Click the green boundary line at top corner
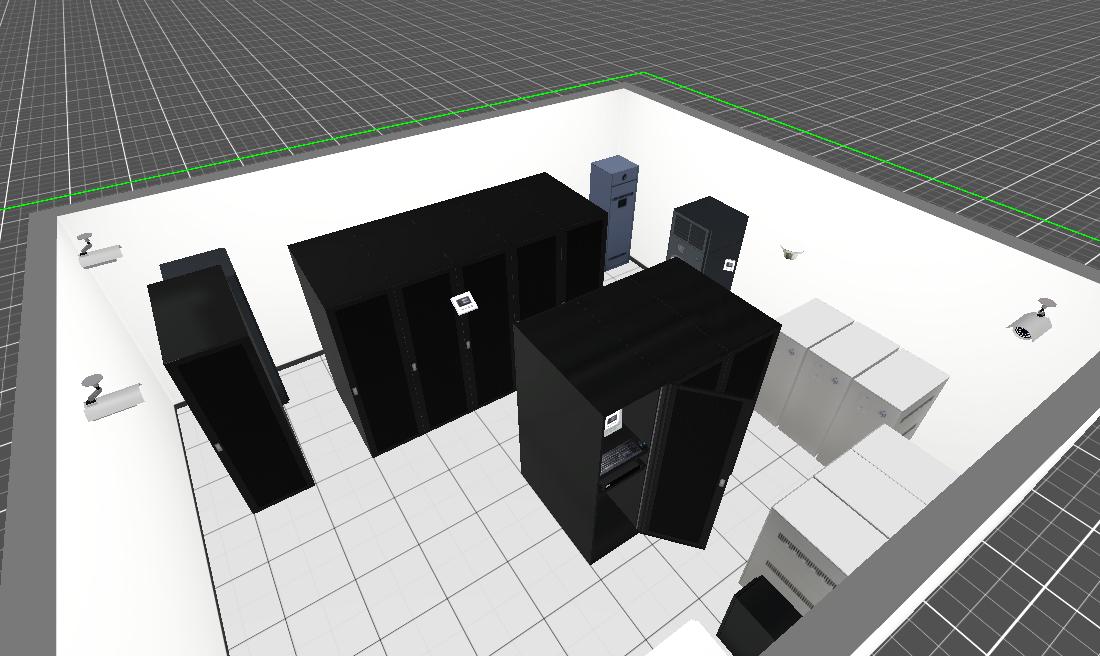This screenshot has height=656, width=1100. (x=641, y=74)
